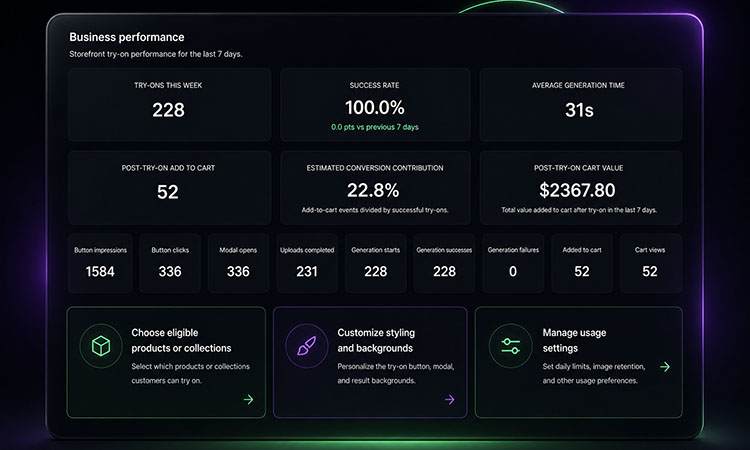Screen dimensions: 750x450
Task: Click the text 'Personalize the try-on button, modal,'
Action: coord(396,366)
